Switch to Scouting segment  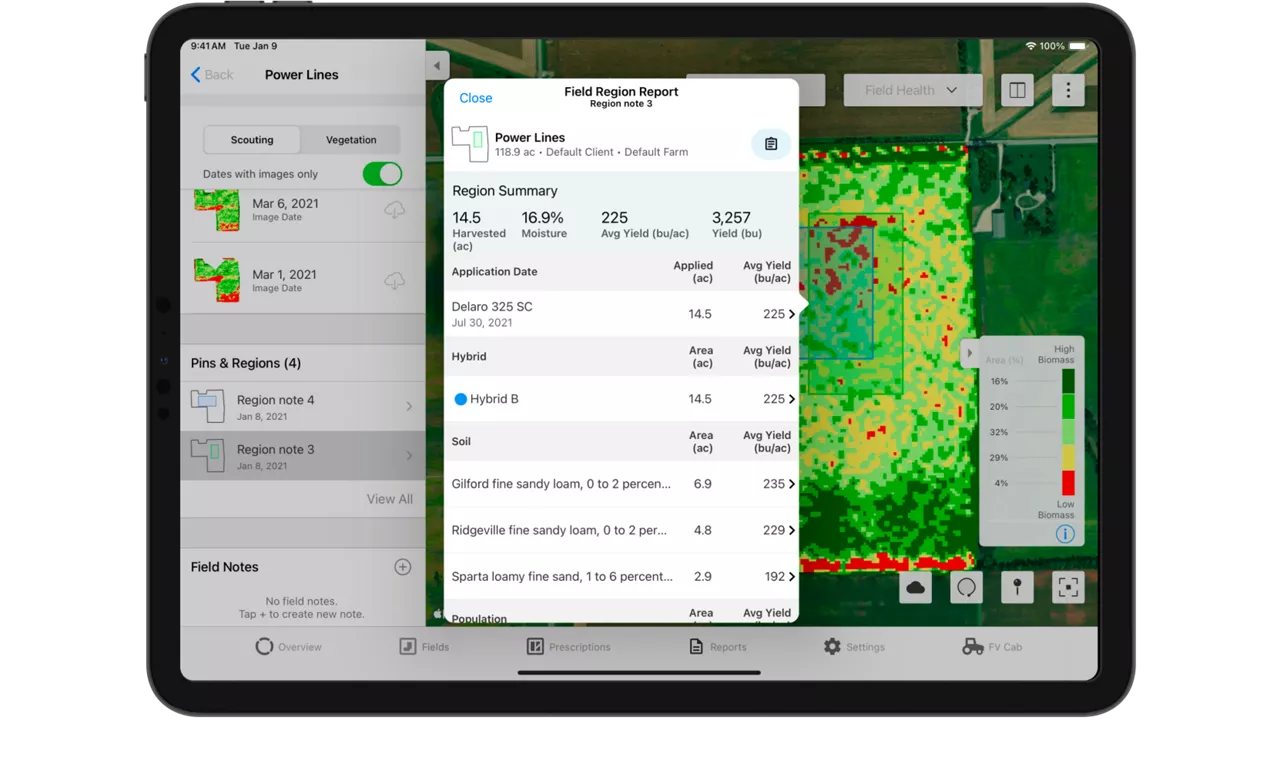pos(252,140)
